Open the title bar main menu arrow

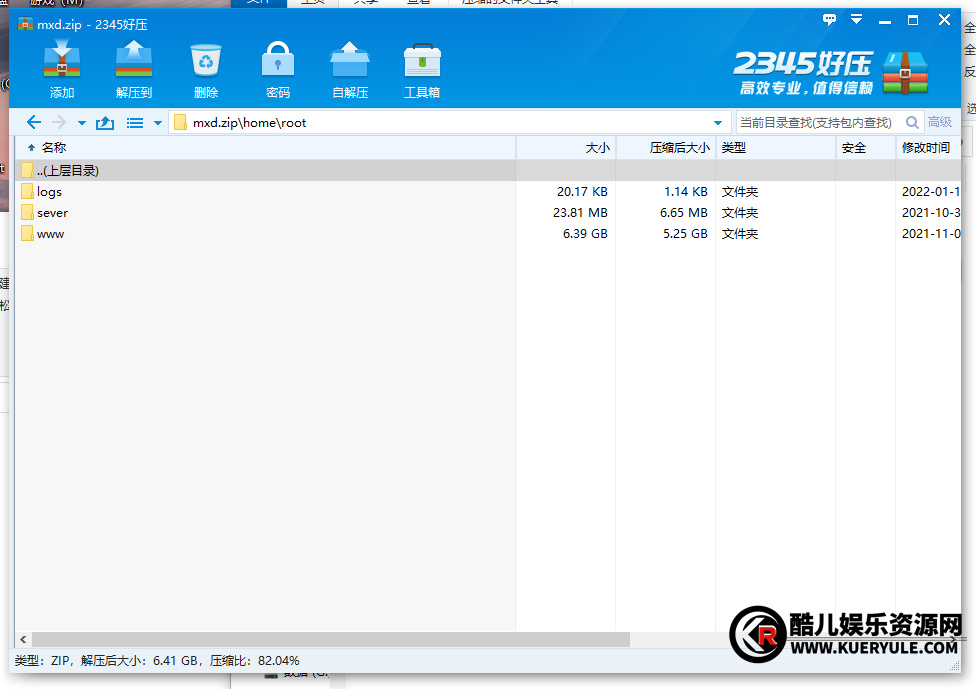coord(857,20)
